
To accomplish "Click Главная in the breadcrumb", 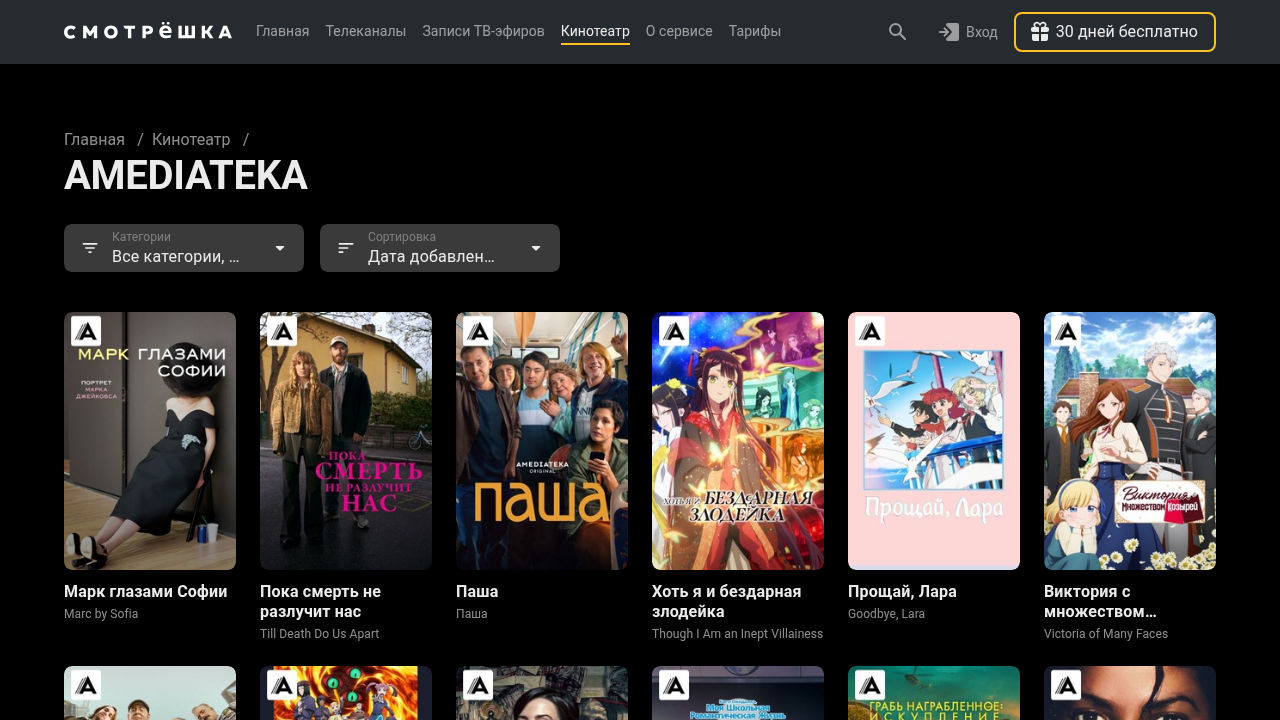I will pyautogui.click(x=94, y=140).
